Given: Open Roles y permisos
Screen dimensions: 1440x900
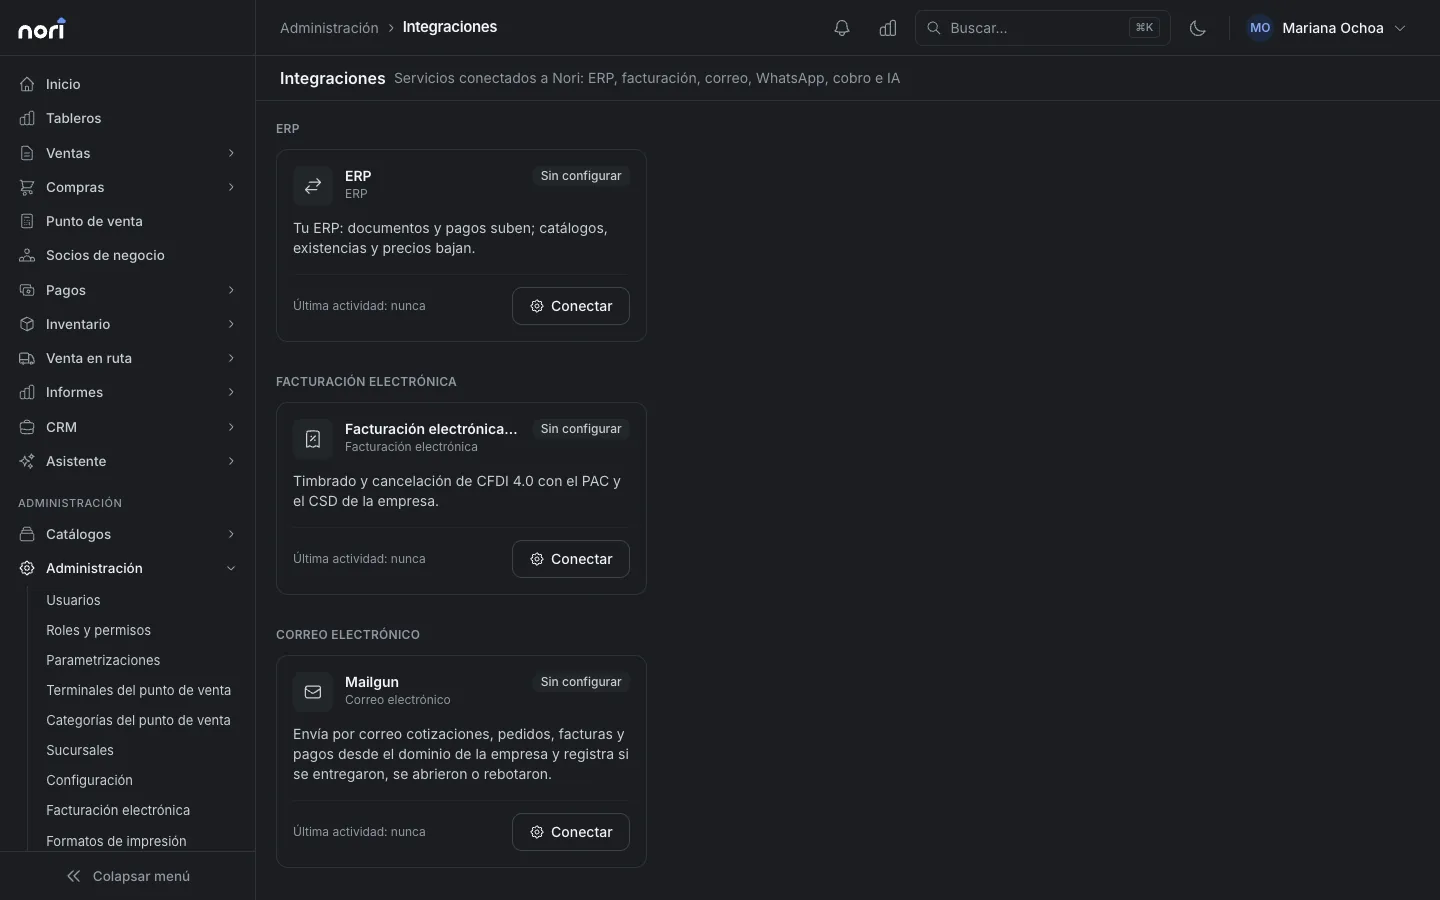Looking at the screenshot, I should coord(98,630).
